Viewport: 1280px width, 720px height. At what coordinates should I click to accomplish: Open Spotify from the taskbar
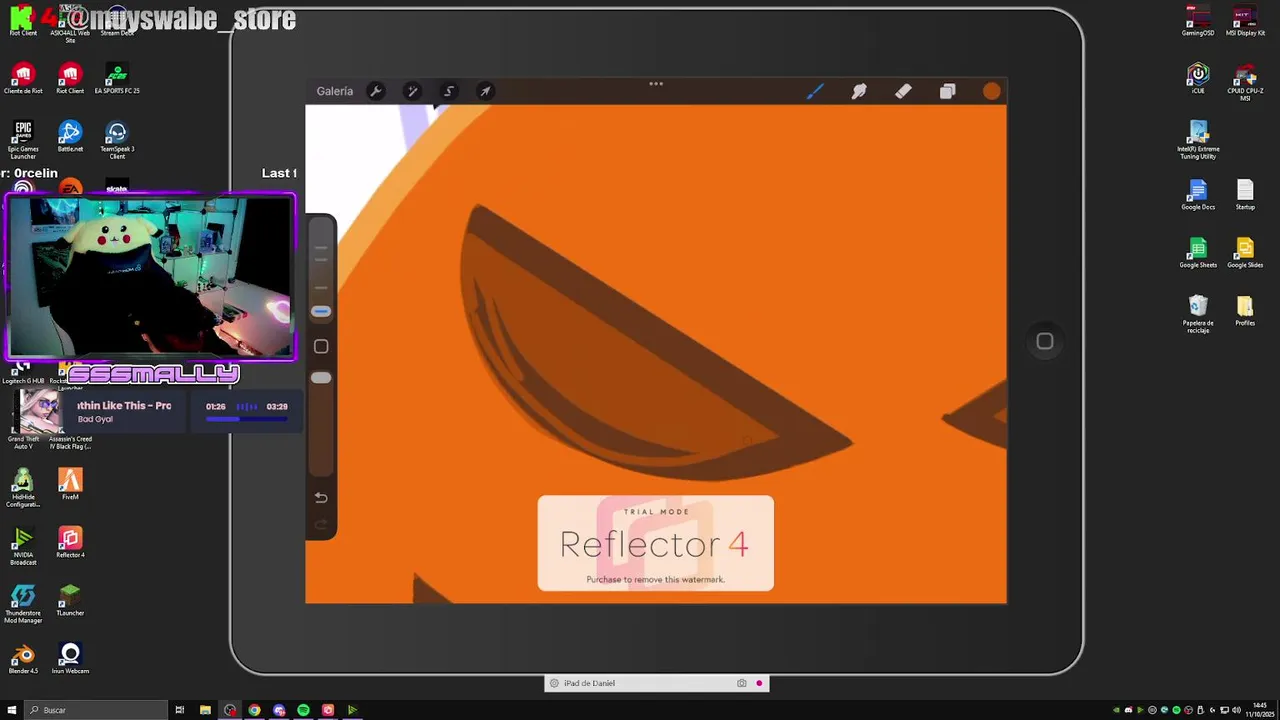303,710
